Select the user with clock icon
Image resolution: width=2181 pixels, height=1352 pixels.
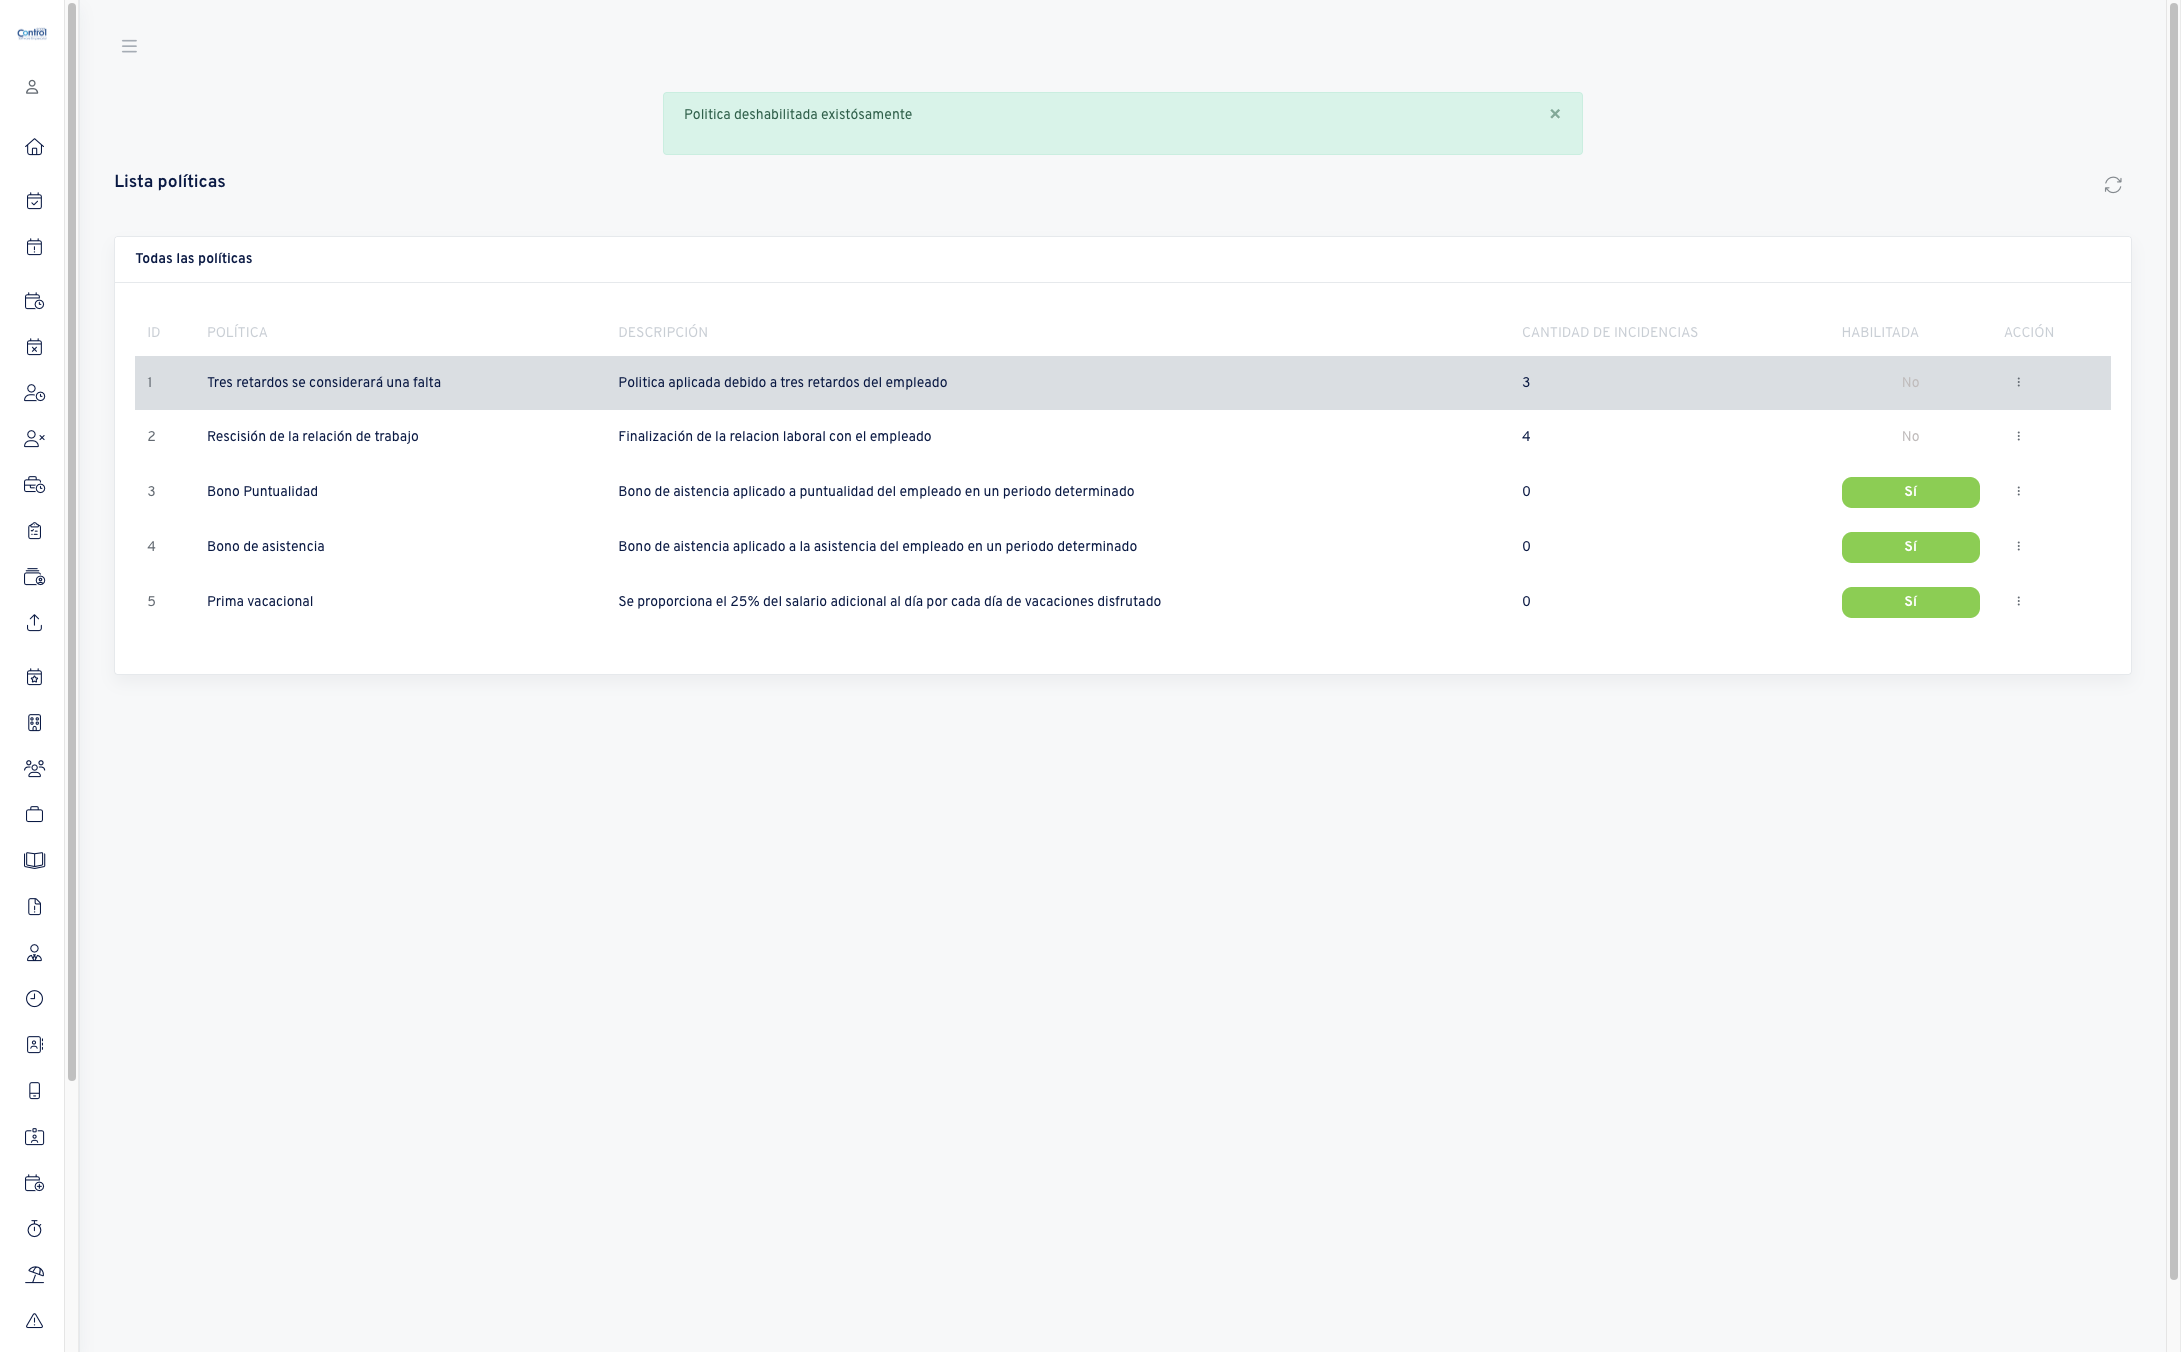point(34,393)
